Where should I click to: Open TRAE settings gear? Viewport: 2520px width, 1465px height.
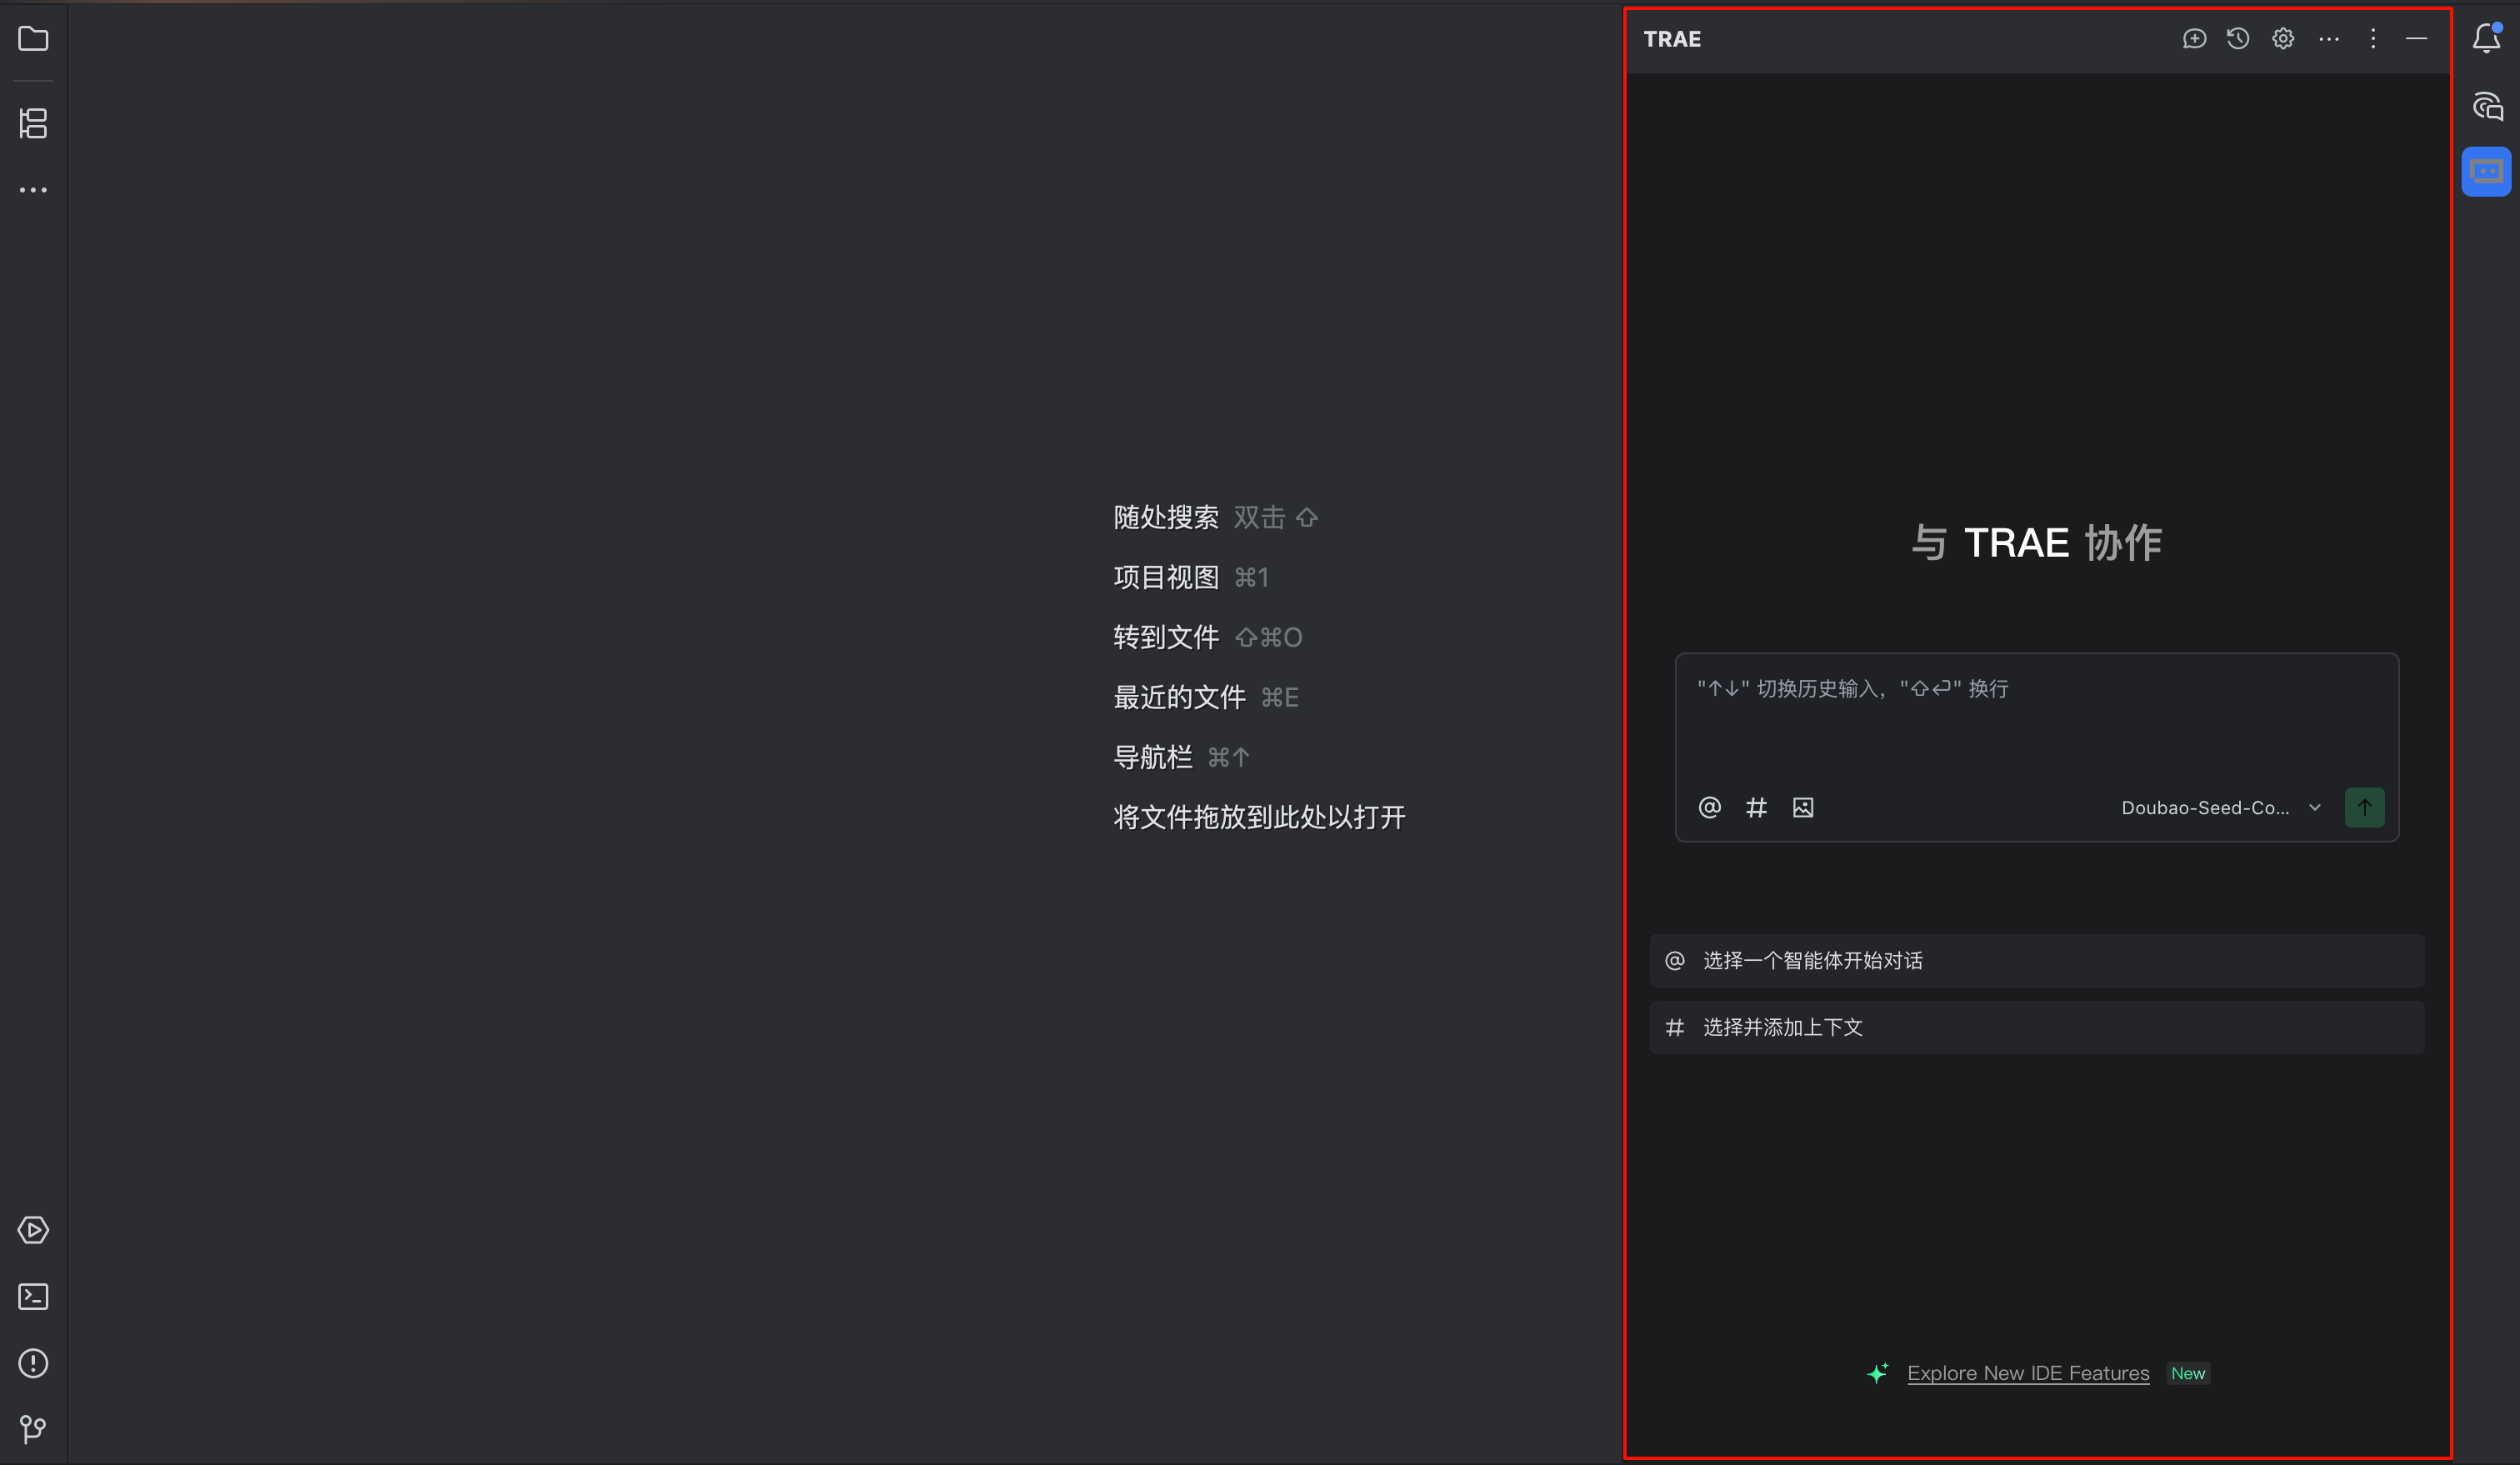(2283, 39)
